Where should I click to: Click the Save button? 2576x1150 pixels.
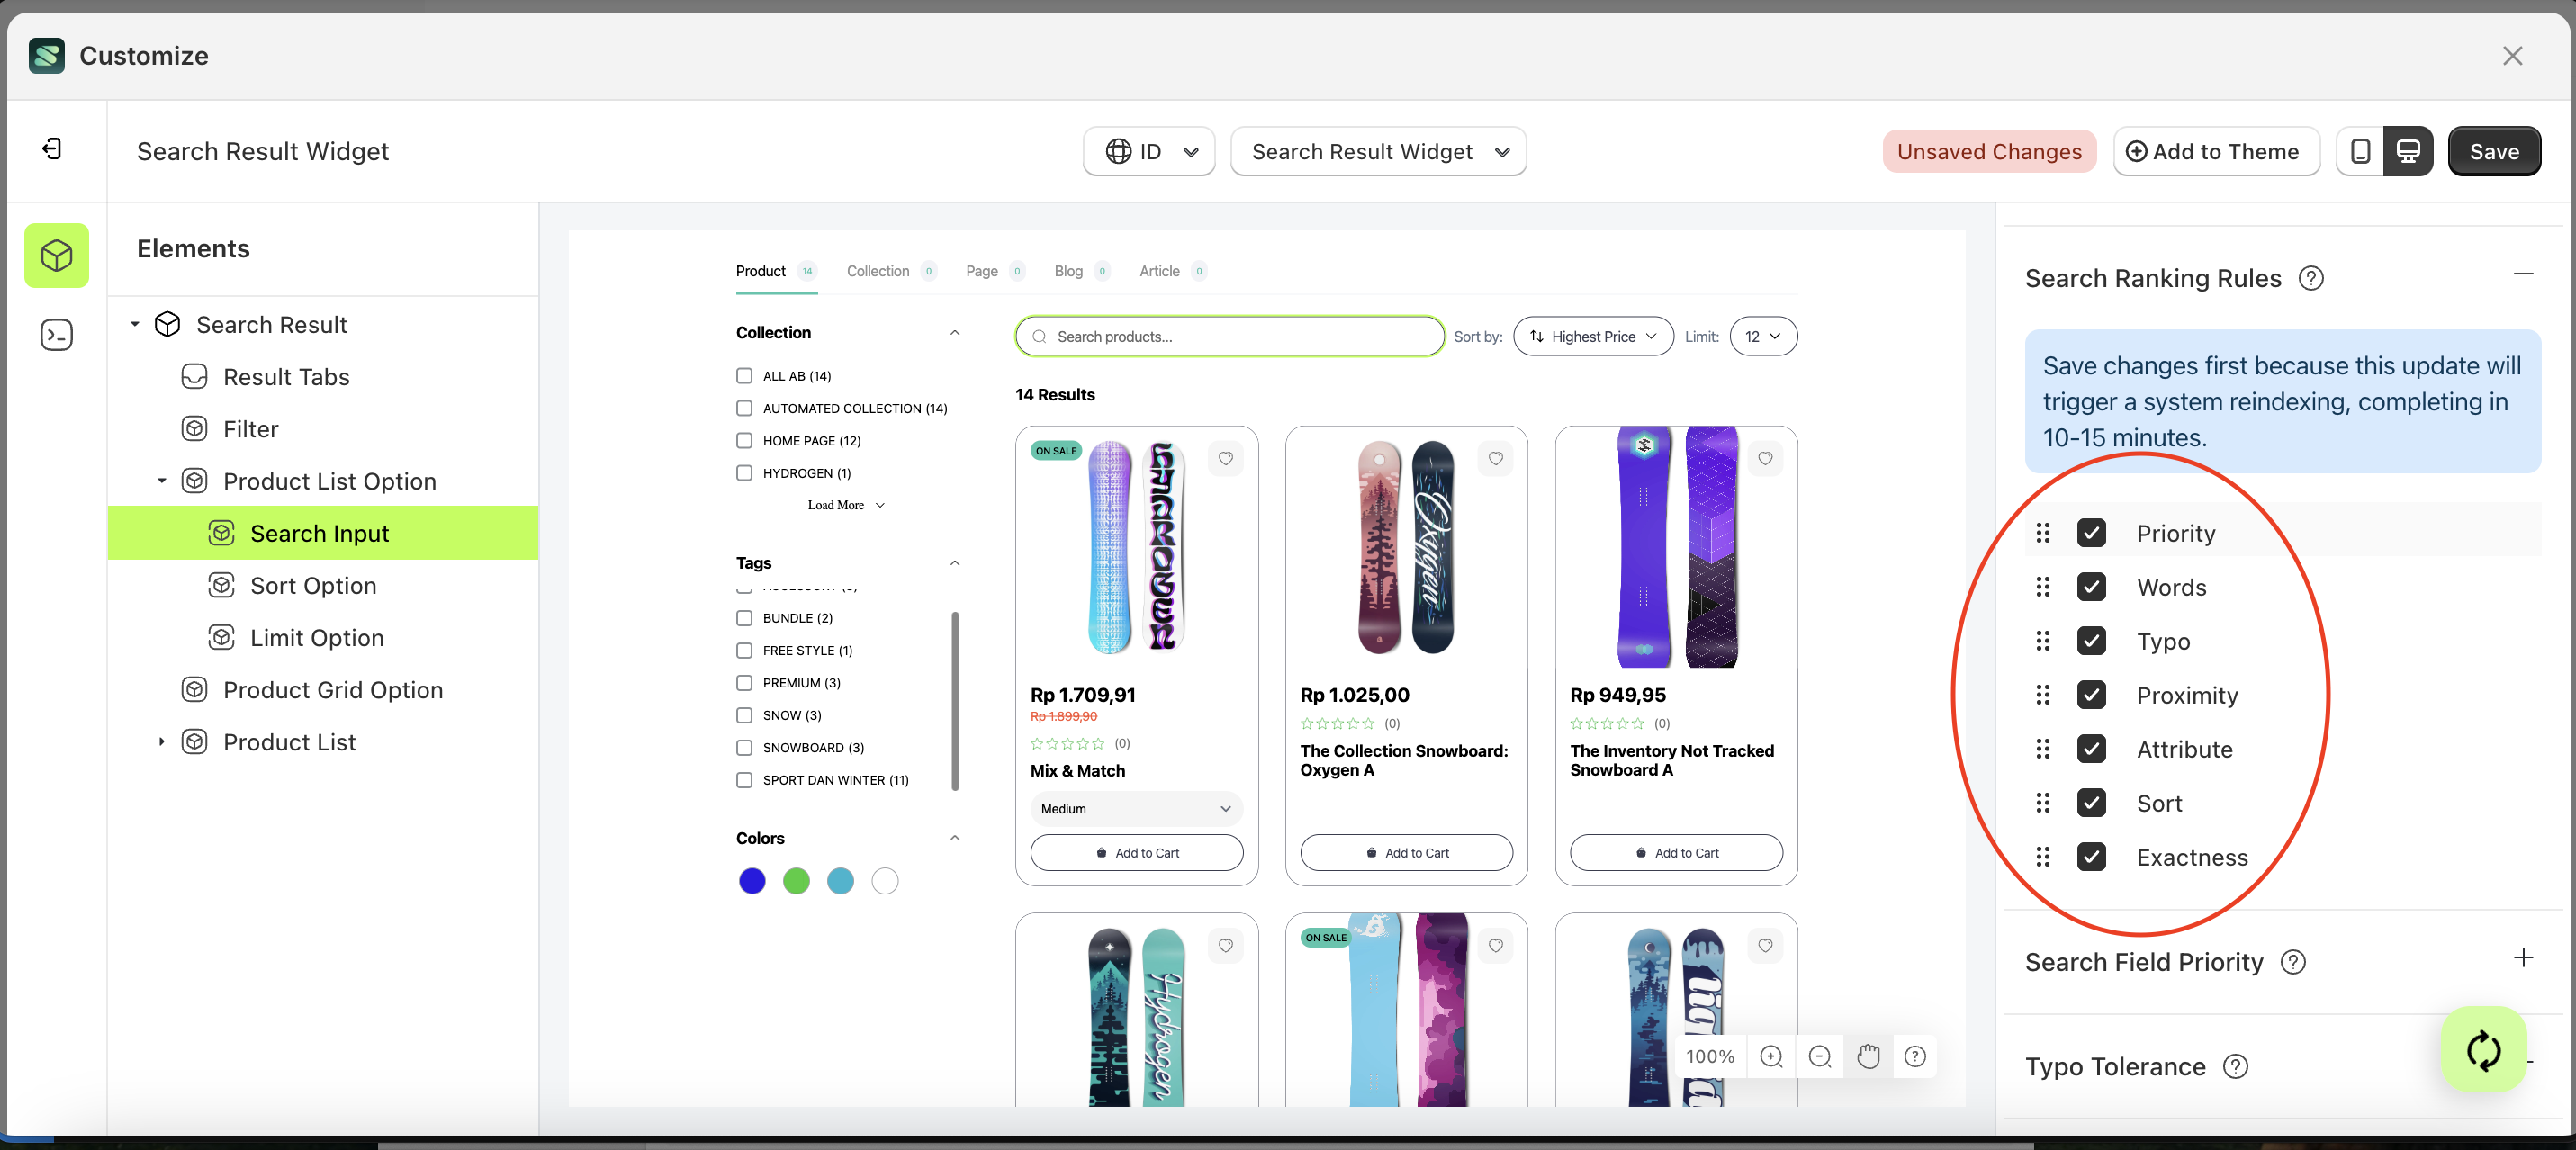click(2494, 151)
